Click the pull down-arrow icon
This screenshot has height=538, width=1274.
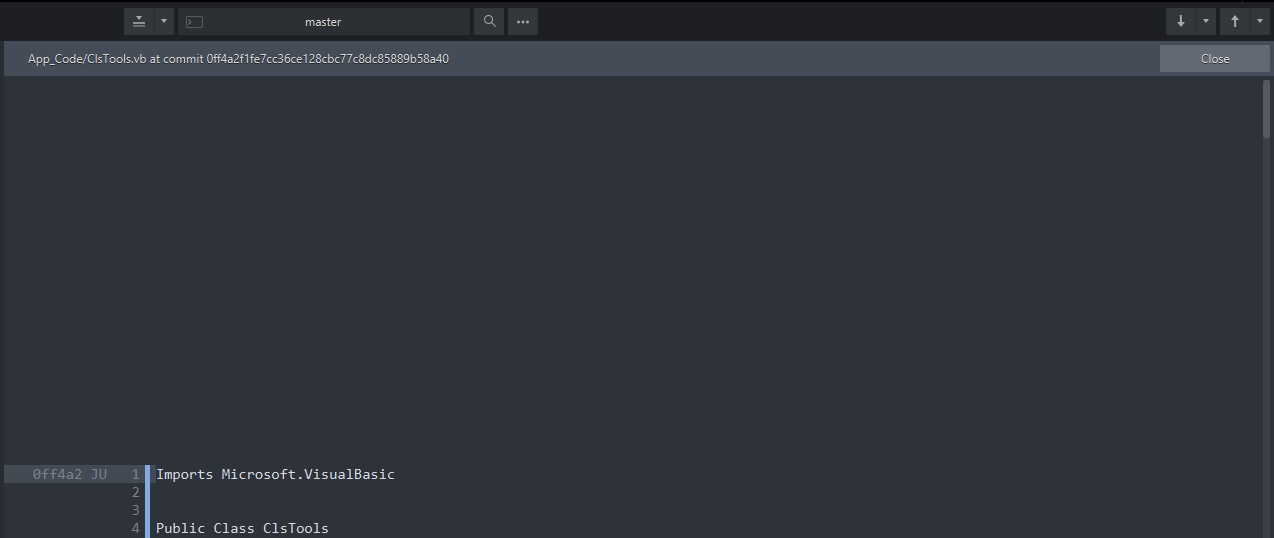(1181, 21)
